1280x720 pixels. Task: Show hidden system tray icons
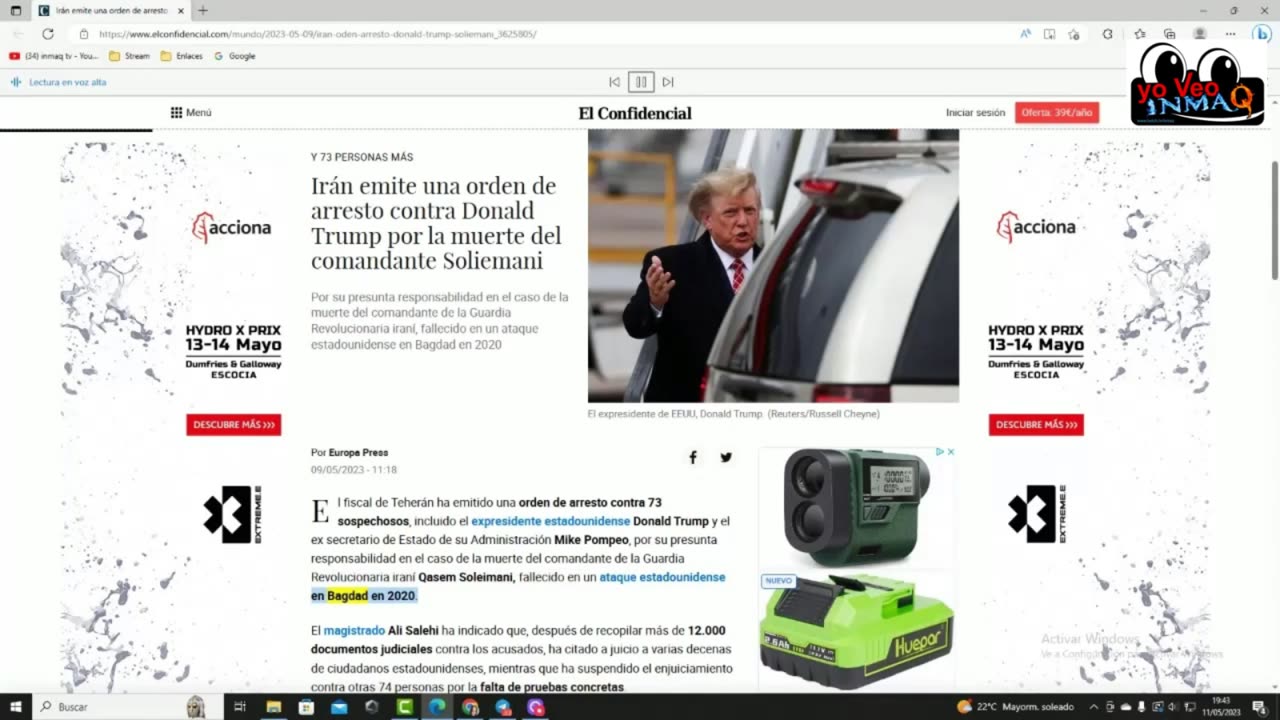[1093, 707]
